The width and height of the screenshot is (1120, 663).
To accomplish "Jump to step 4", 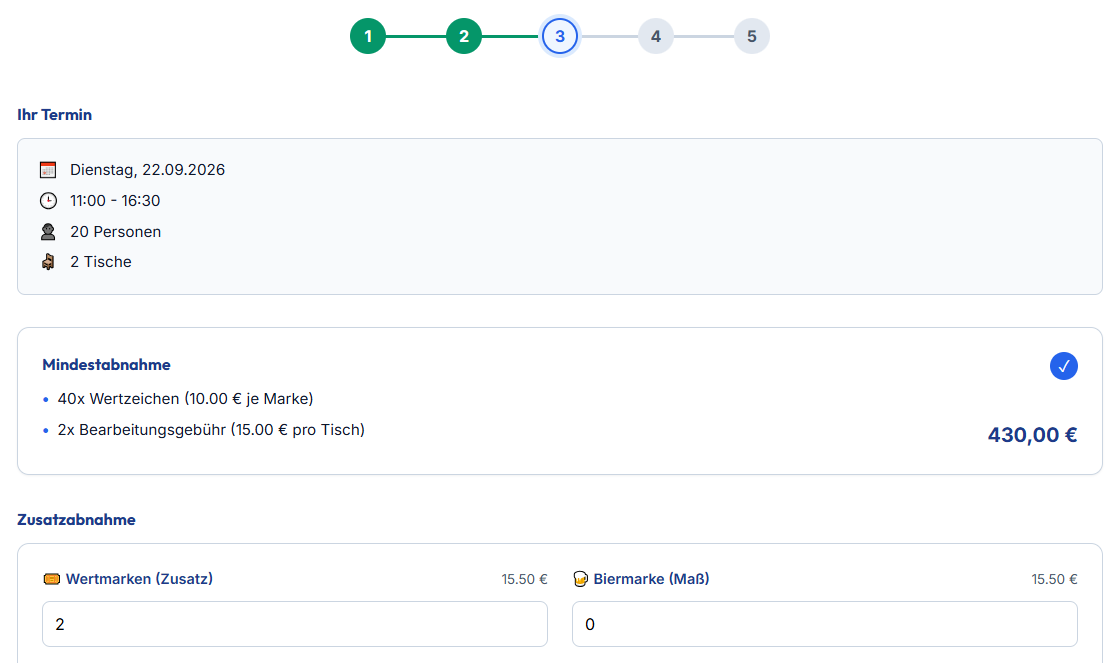I will (x=656, y=37).
